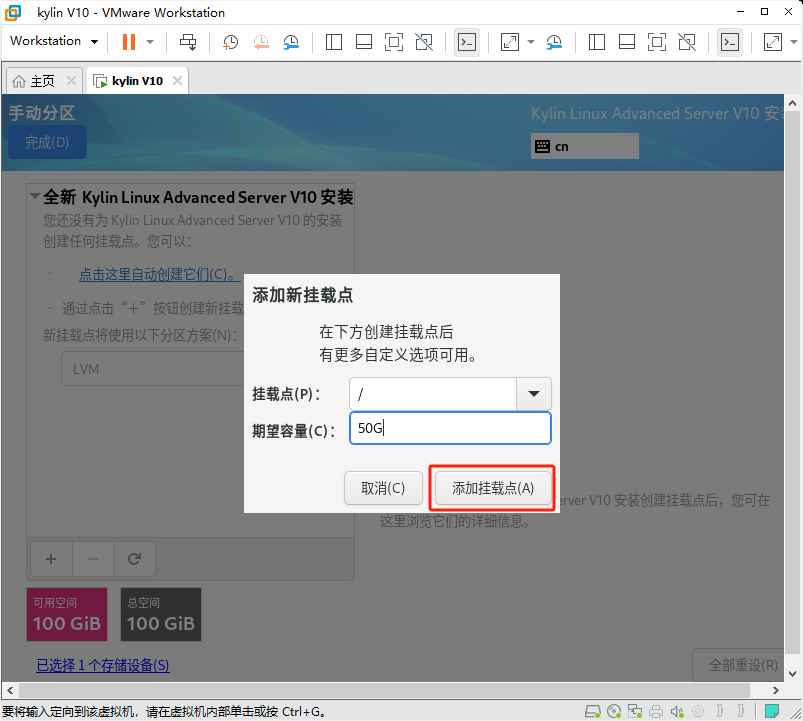Take a snapshot using the clock-plus icon

[230, 41]
